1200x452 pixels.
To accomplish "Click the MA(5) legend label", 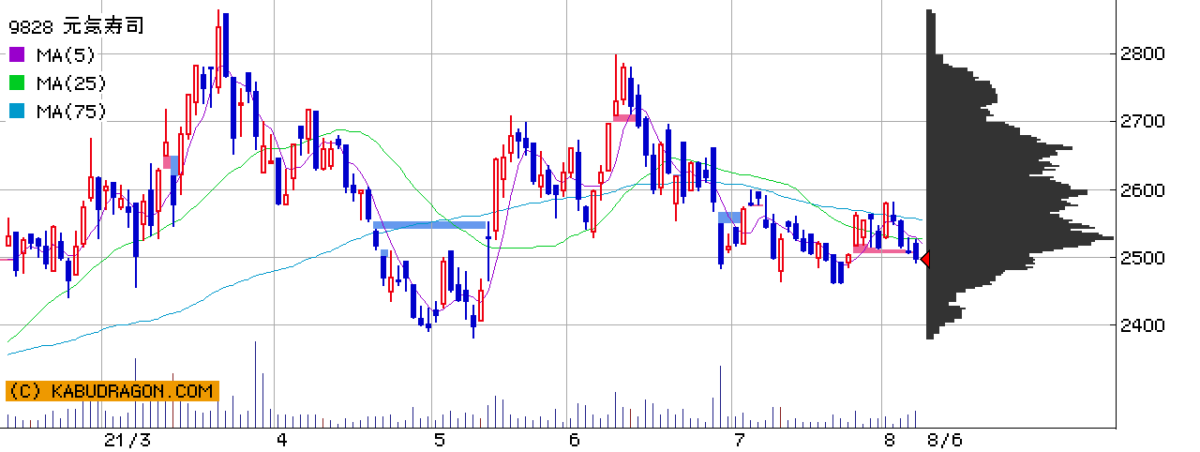I will (64, 54).
